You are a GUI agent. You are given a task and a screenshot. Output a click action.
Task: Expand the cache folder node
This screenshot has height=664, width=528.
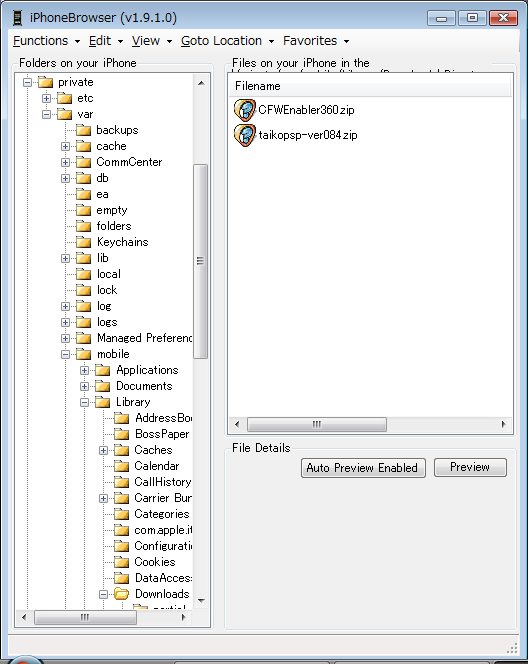click(66, 147)
